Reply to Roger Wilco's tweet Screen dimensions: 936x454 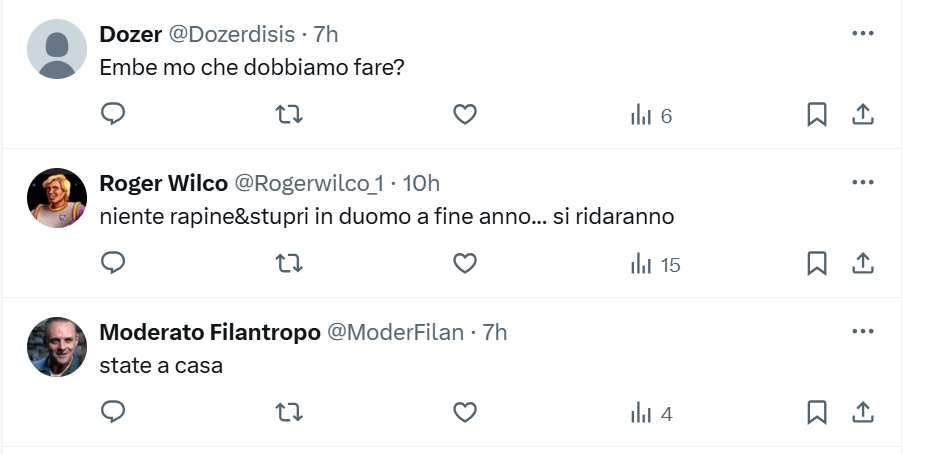pyautogui.click(x=113, y=263)
